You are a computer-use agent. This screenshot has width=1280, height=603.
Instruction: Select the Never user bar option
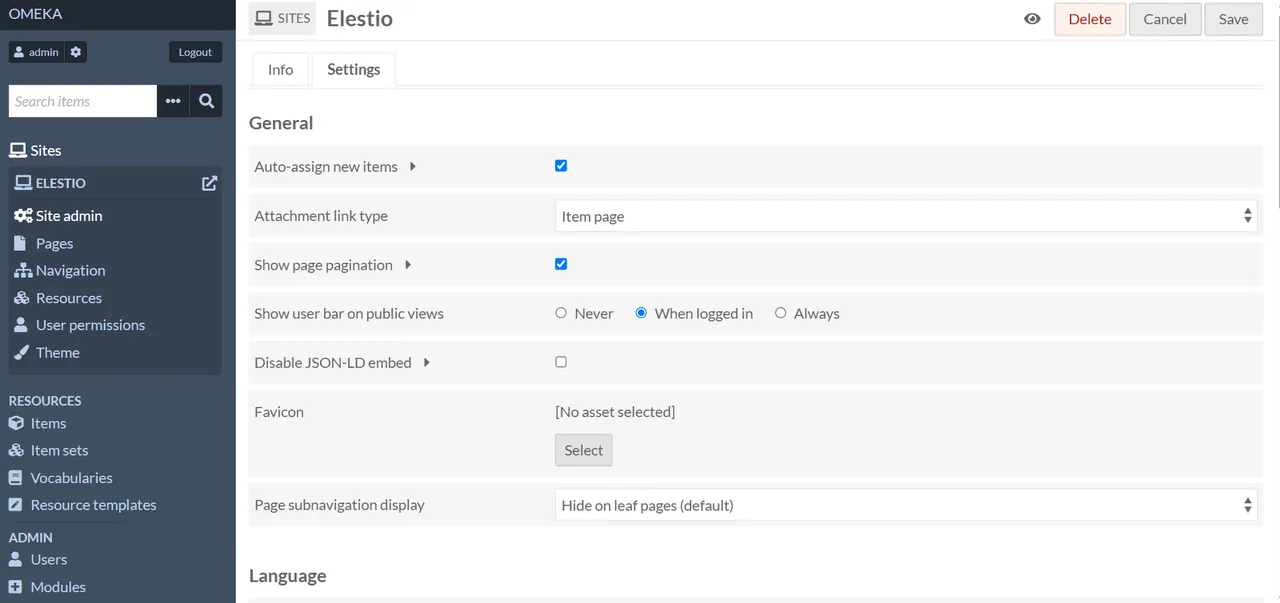pos(561,313)
